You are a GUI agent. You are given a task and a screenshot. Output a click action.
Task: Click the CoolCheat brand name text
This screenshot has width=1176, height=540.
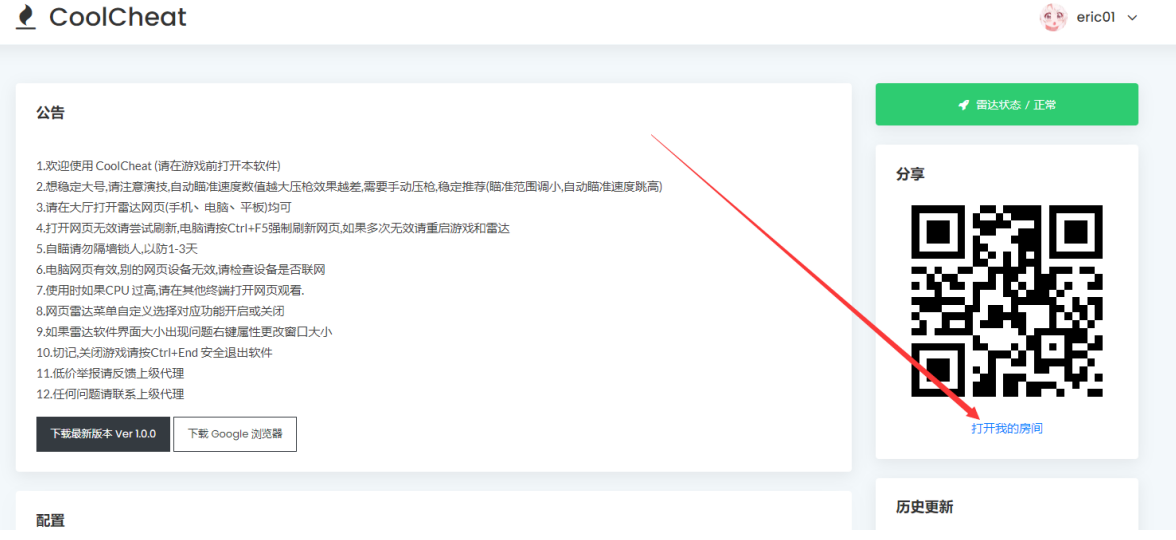click(x=118, y=16)
